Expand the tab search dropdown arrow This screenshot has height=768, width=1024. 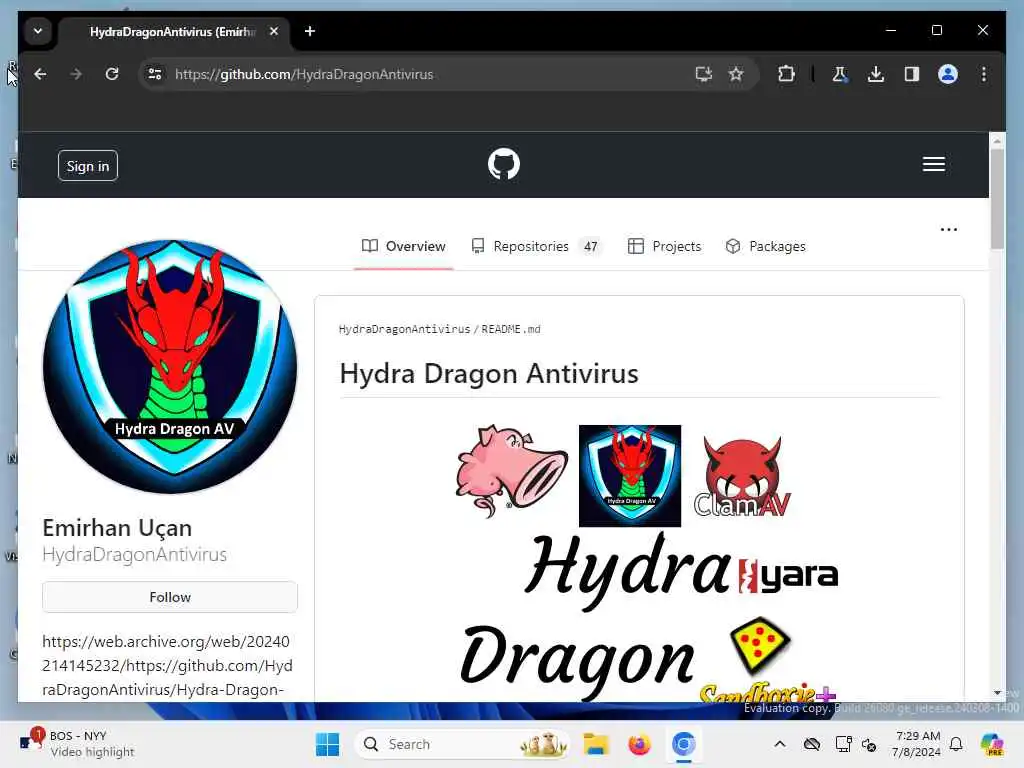point(38,31)
